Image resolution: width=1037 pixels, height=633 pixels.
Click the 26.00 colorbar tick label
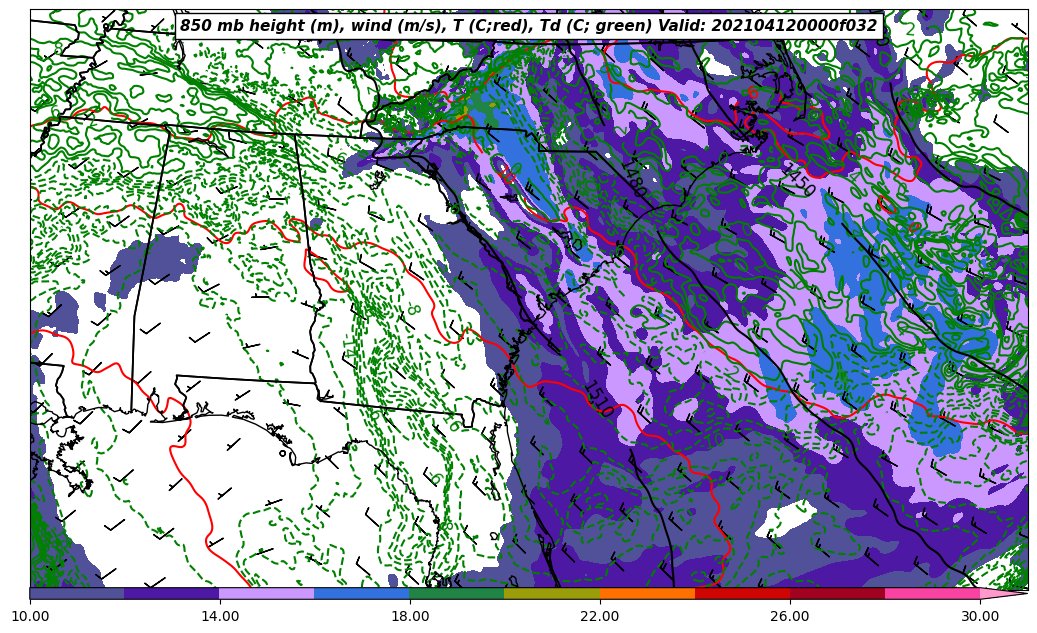[790, 616]
